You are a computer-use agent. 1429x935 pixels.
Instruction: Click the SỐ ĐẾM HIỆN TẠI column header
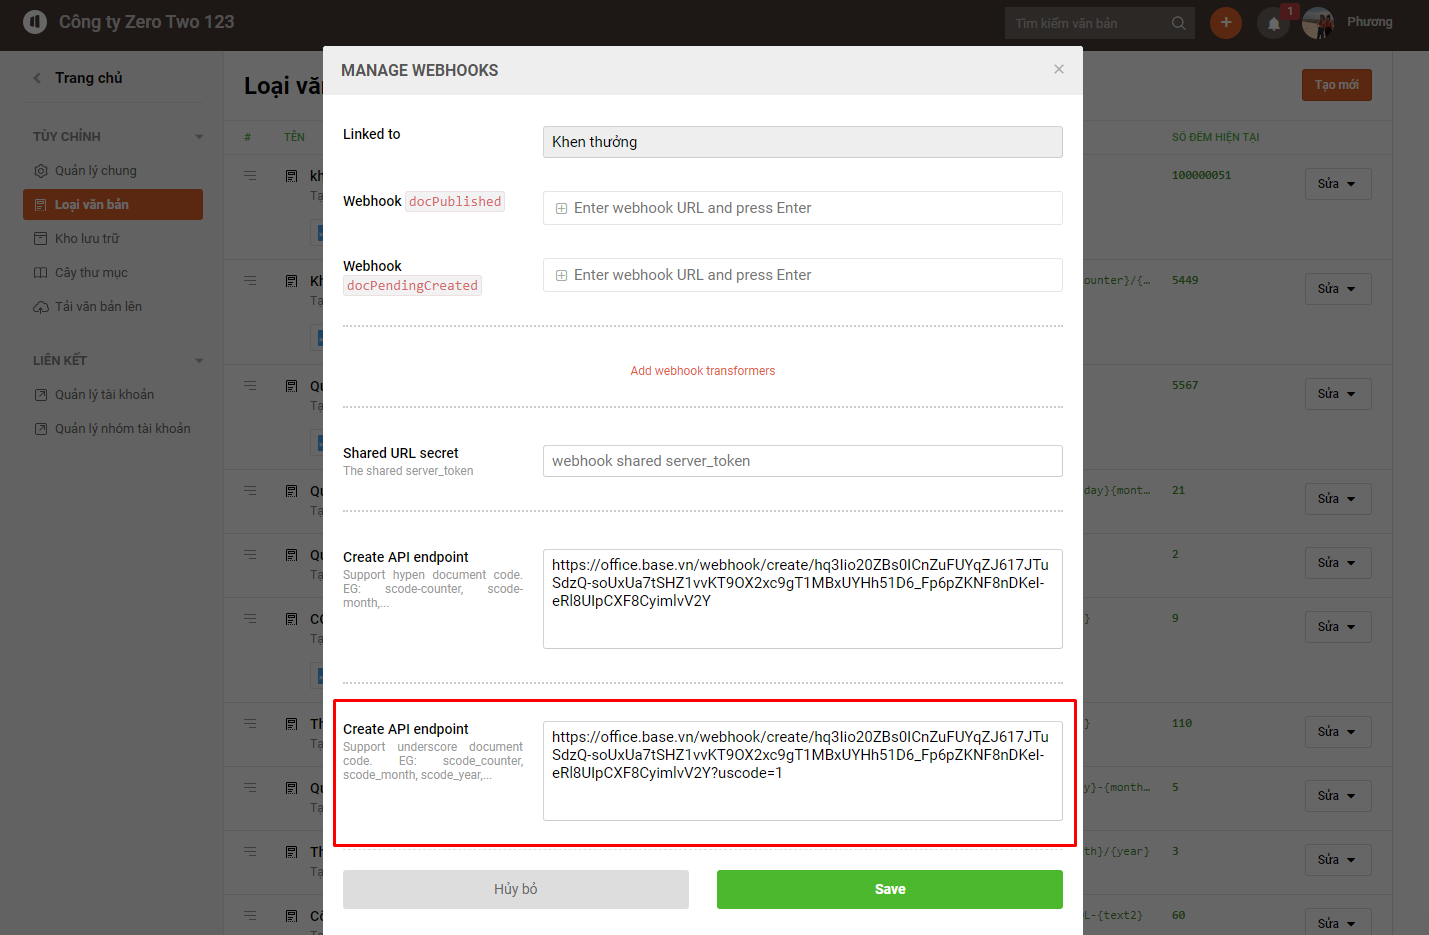click(x=1215, y=137)
